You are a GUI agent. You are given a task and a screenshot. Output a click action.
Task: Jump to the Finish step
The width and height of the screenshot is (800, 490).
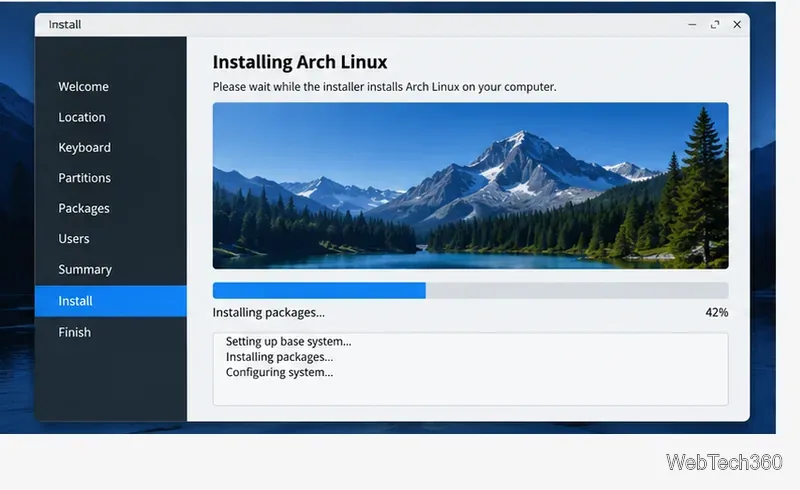(x=74, y=332)
